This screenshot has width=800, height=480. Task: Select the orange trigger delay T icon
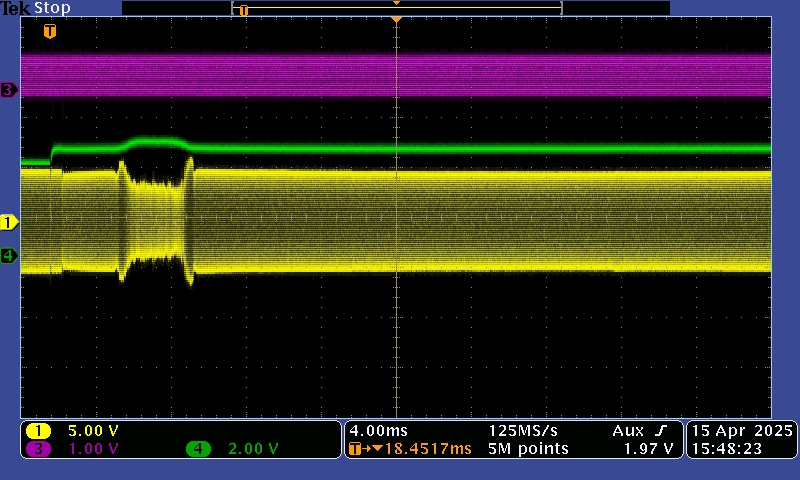pos(357,449)
